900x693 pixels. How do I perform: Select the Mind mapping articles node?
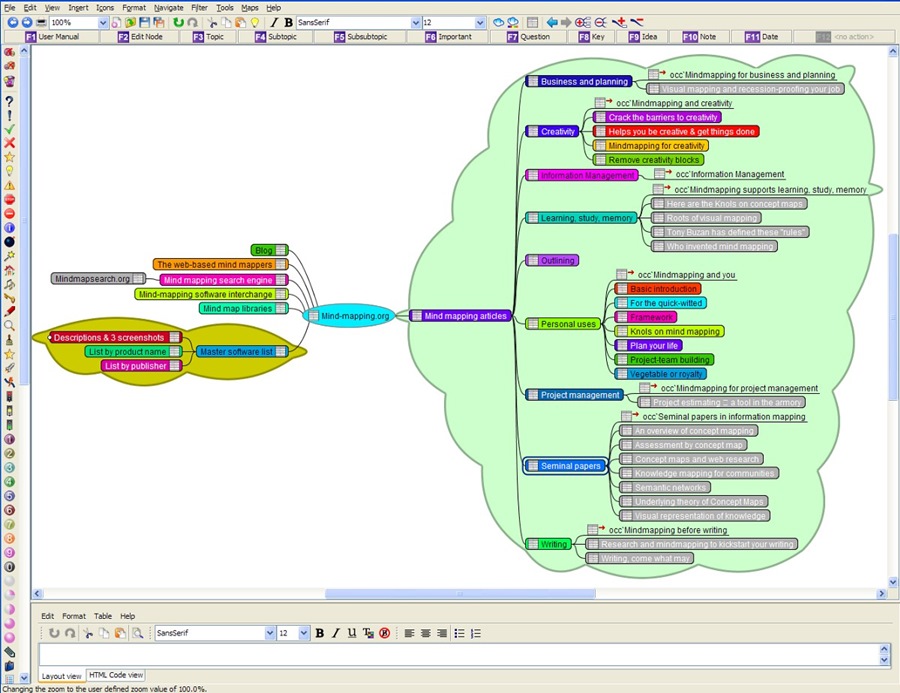click(460, 316)
